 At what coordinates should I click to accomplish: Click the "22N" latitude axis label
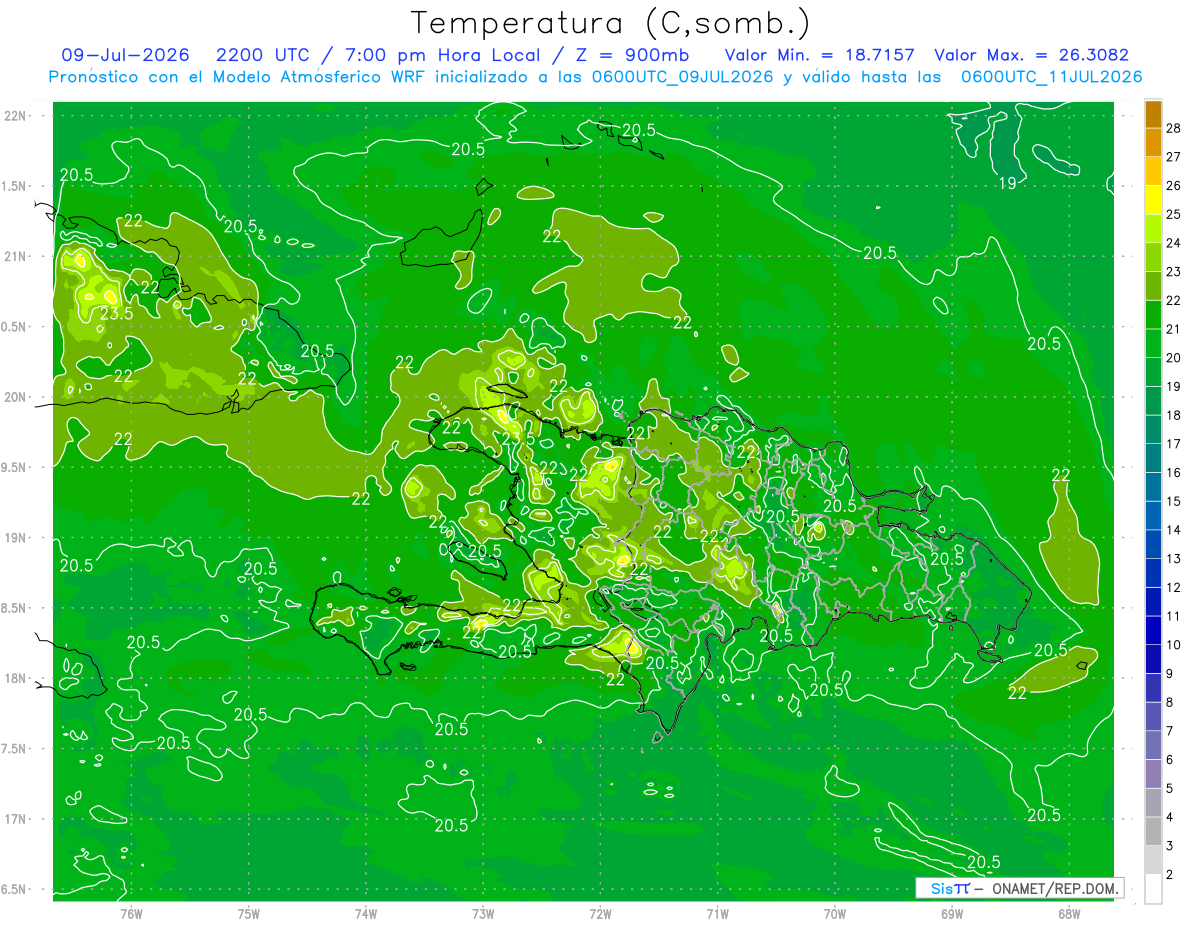[16, 116]
